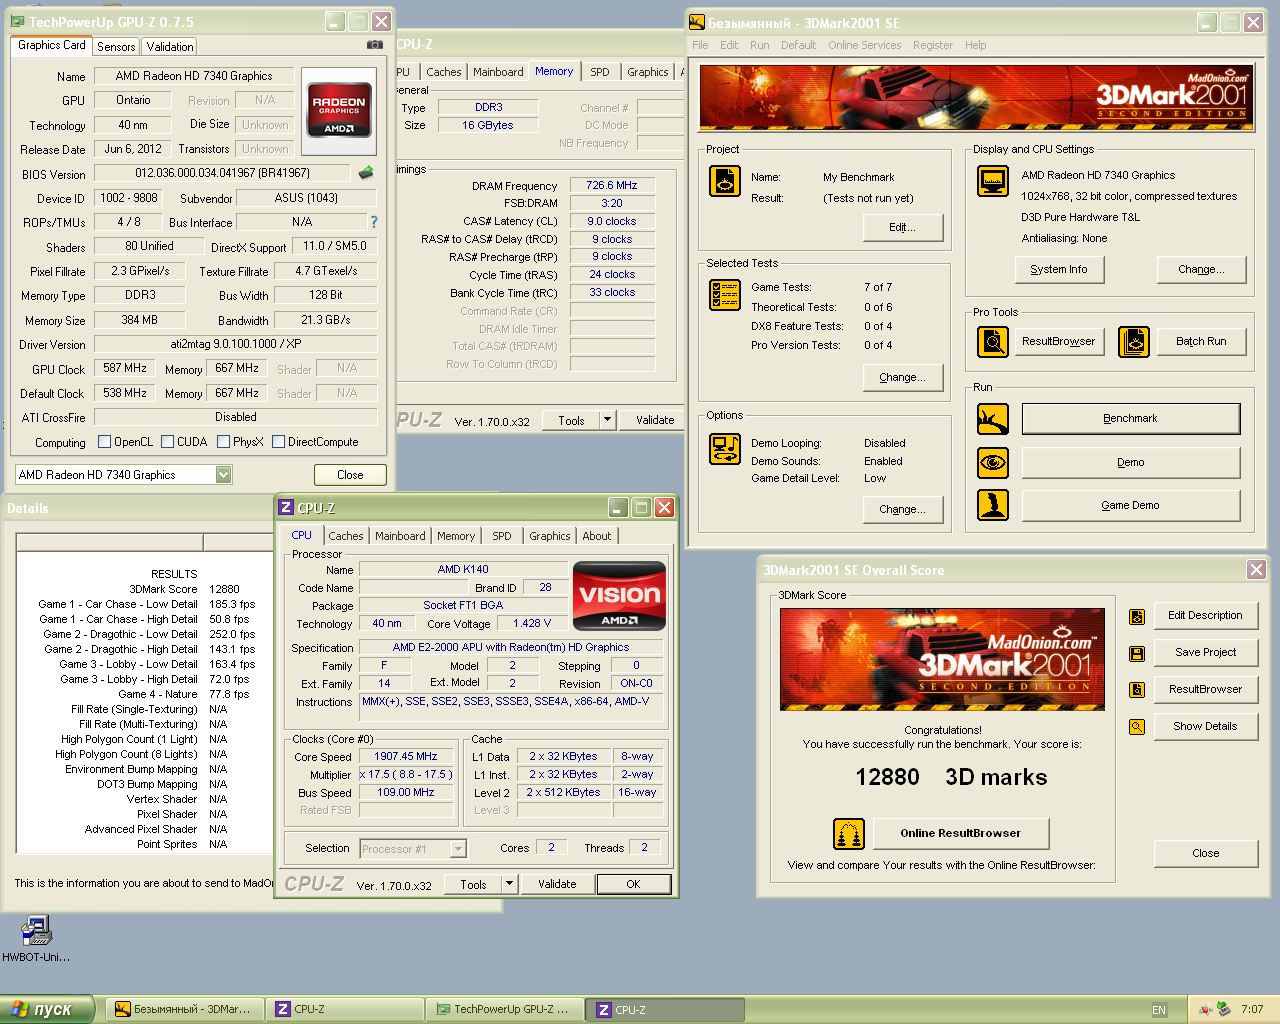Open the Online Services menu in 3DMark2001
This screenshot has width=1280, height=1024.
pyautogui.click(x=864, y=45)
